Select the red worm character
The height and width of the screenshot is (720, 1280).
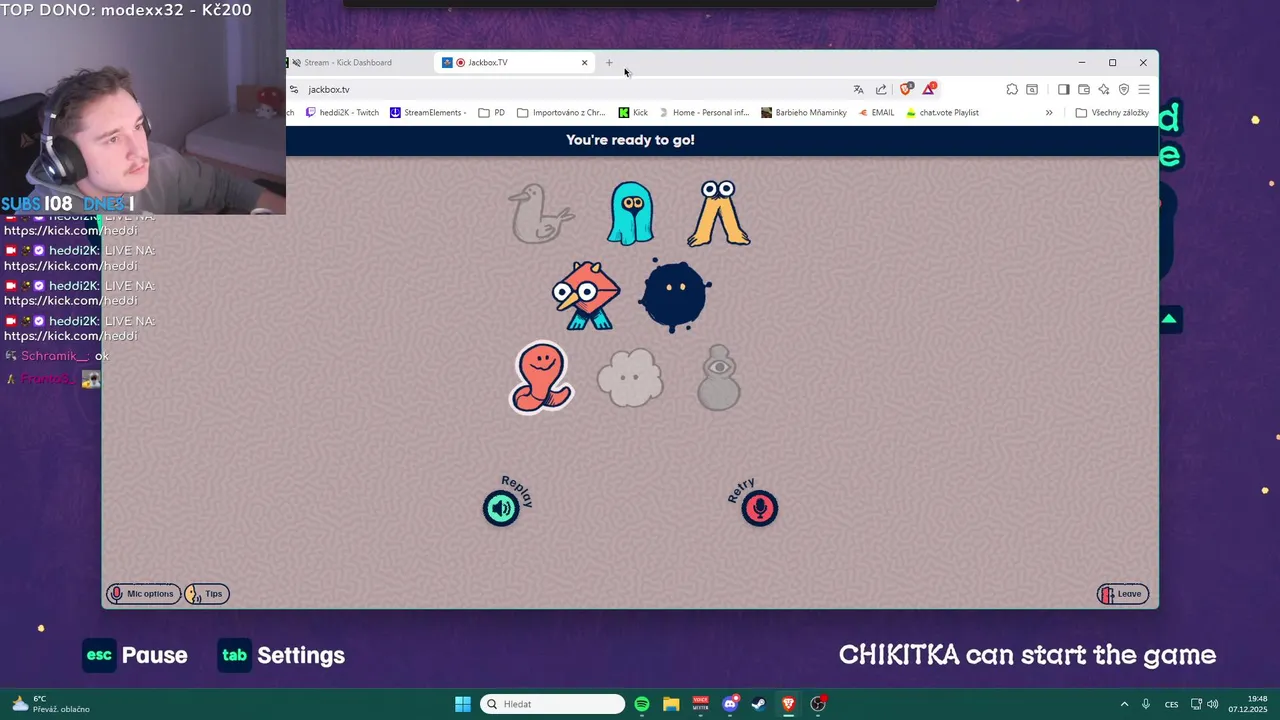pos(541,378)
